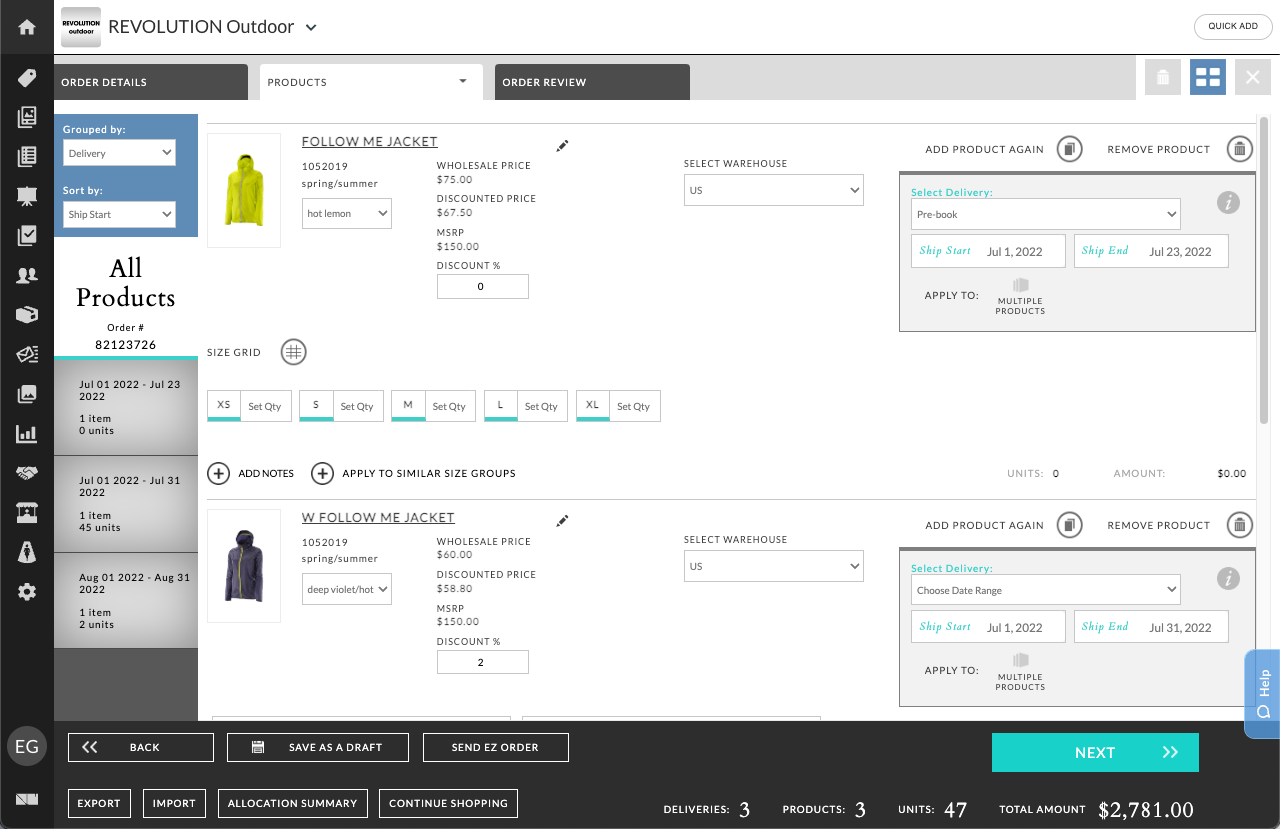Click the Import button
The height and width of the screenshot is (829, 1280).
(174, 803)
